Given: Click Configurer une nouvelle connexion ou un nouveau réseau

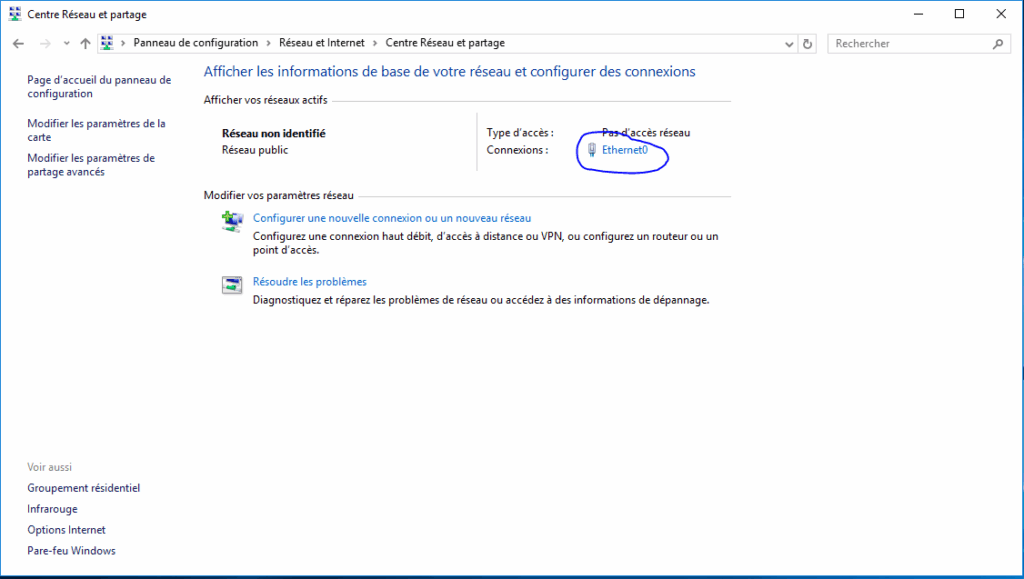Looking at the screenshot, I should 391,218.
